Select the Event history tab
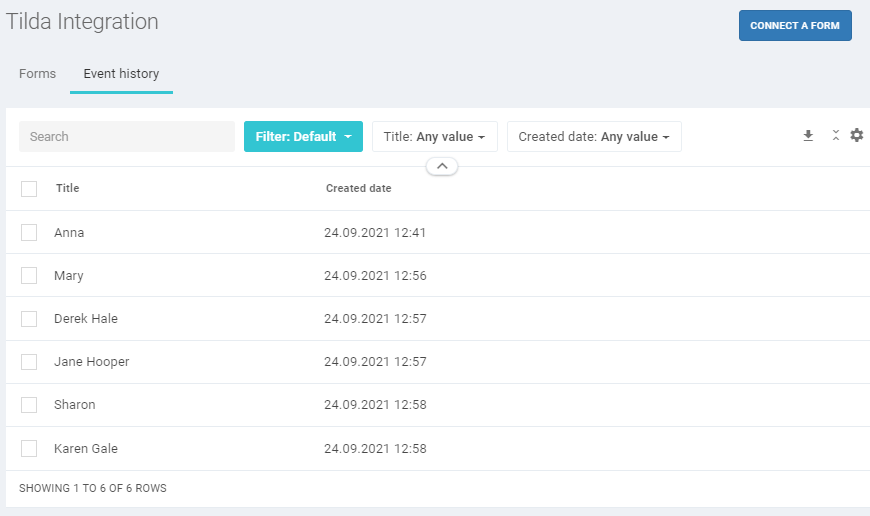Screen dimensions: 870x516 pyautogui.click(x=121, y=74)
